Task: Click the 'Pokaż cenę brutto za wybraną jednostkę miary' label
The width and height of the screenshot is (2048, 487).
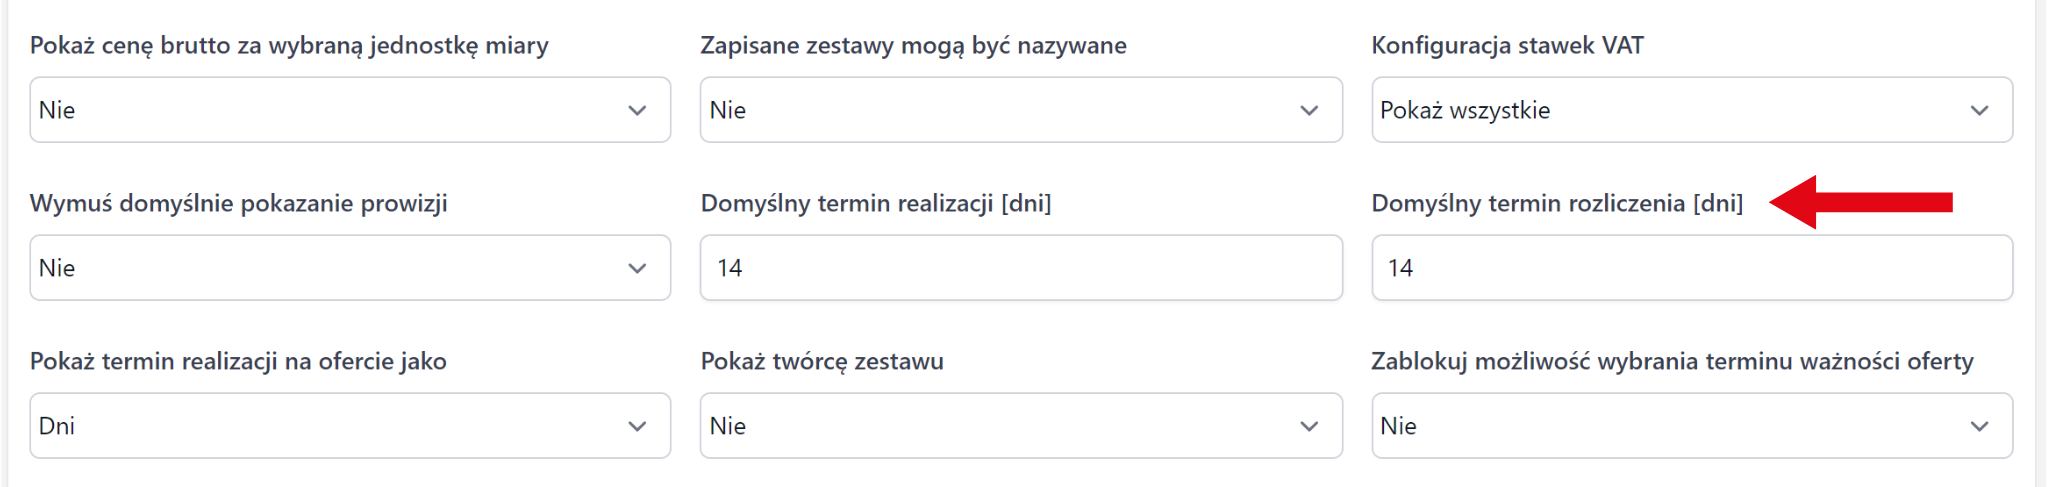Action: pos(289,46)
